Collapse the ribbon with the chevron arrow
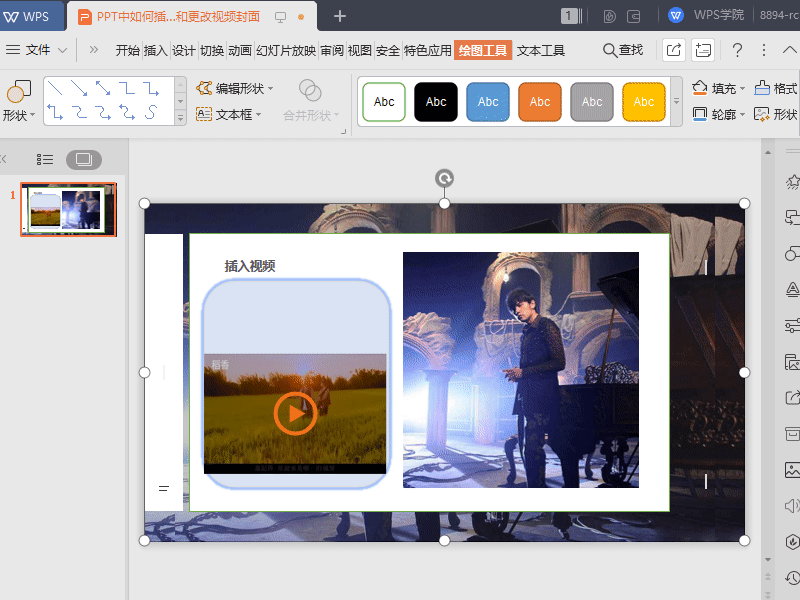This screenshot has height=600, width=800. tap(788, 48)
